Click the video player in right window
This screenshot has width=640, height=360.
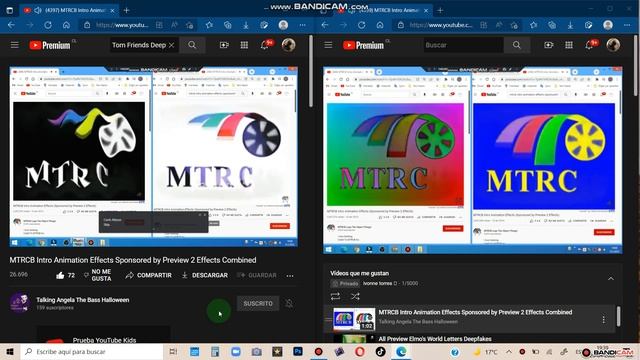(x=473, y=160)
